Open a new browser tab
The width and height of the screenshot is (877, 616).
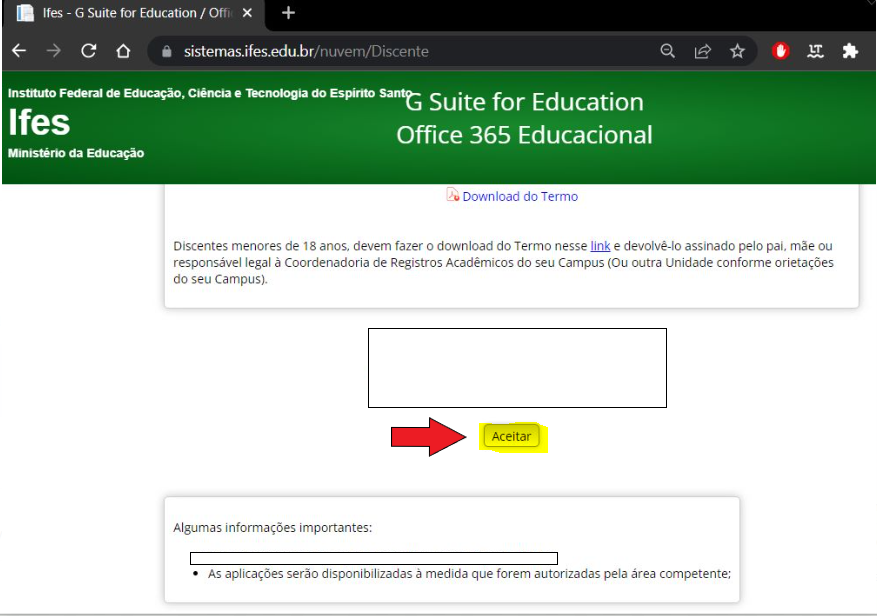(x=288, y=13)
